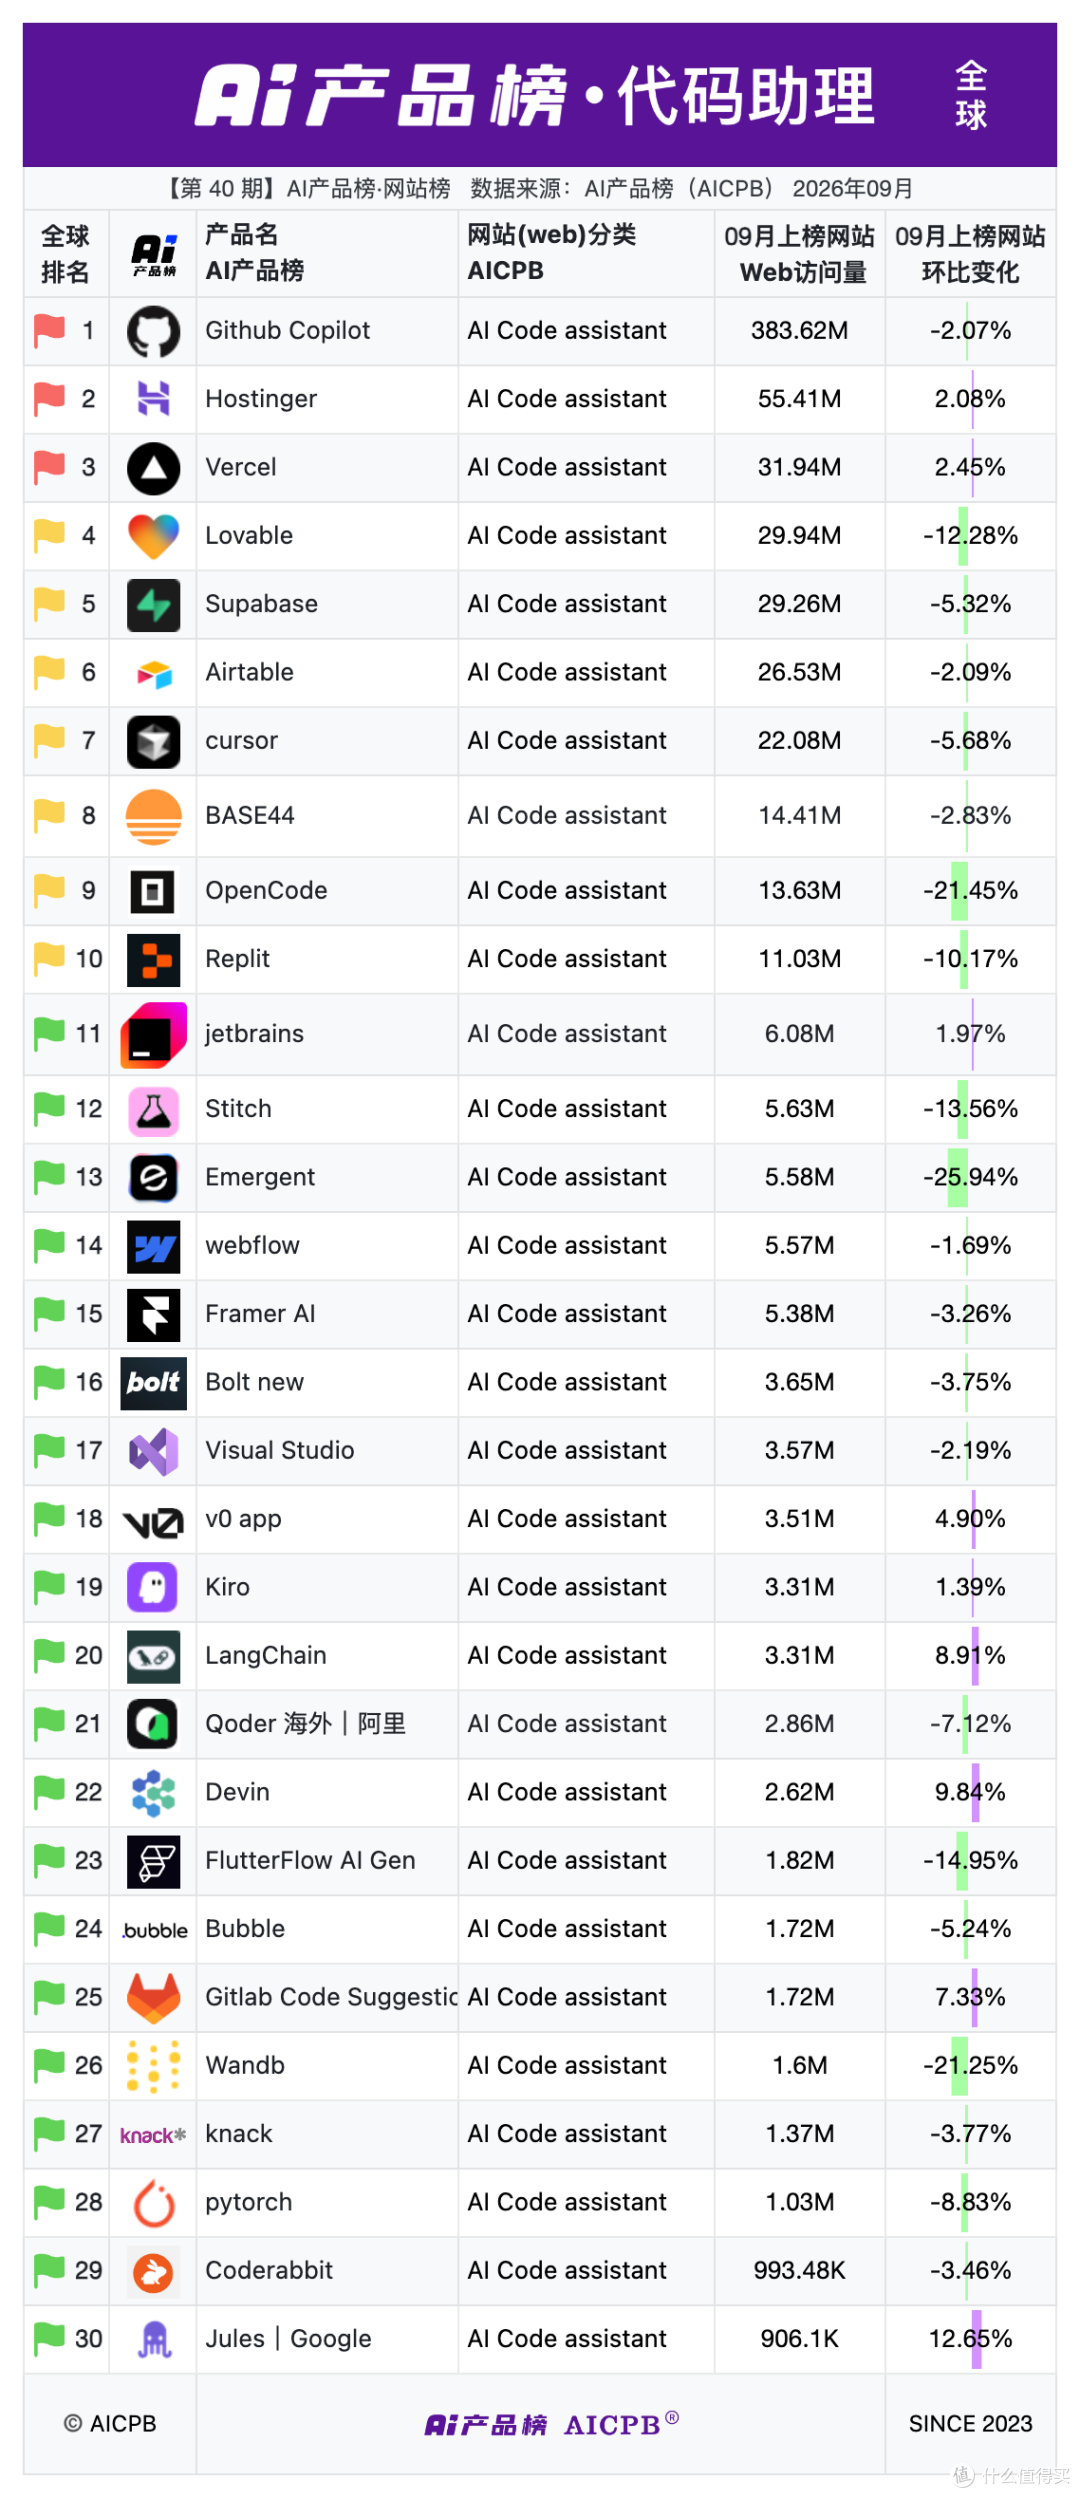This screenshot has height=2498, width=1080.
Task: Click the Supabase lightning bolt logo
Action: [x=153, y=605]
